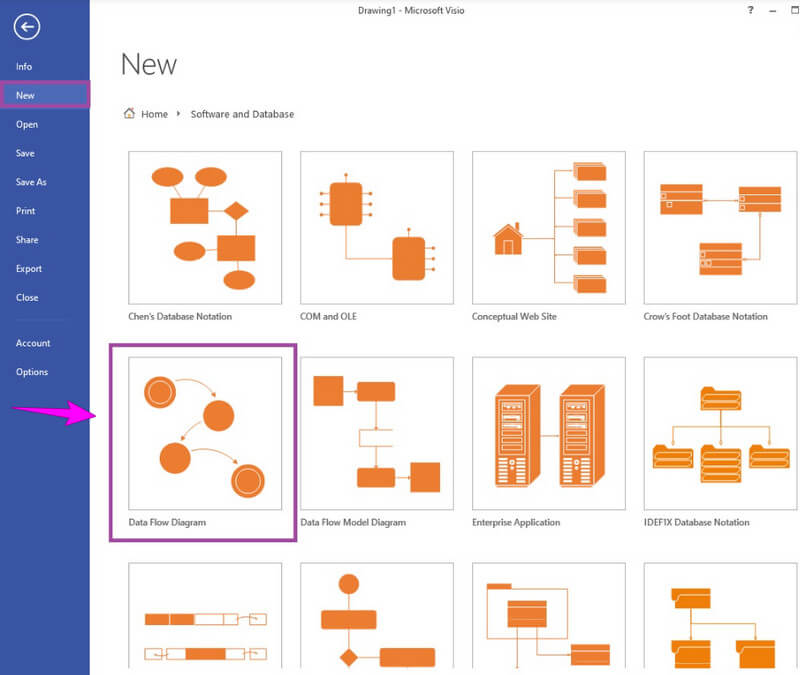Image resolution: width=800 pixels, height=675 pixels.
Task: Open Visio Help via the question mark icon
Action: (750, 10)
